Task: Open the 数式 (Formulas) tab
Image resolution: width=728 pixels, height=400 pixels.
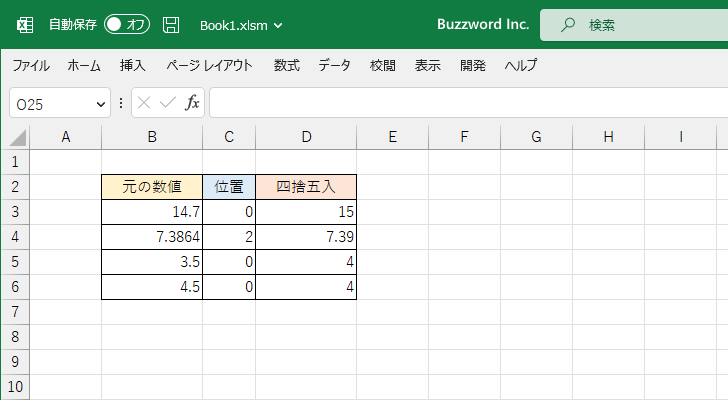Action: tap(286, 65)
